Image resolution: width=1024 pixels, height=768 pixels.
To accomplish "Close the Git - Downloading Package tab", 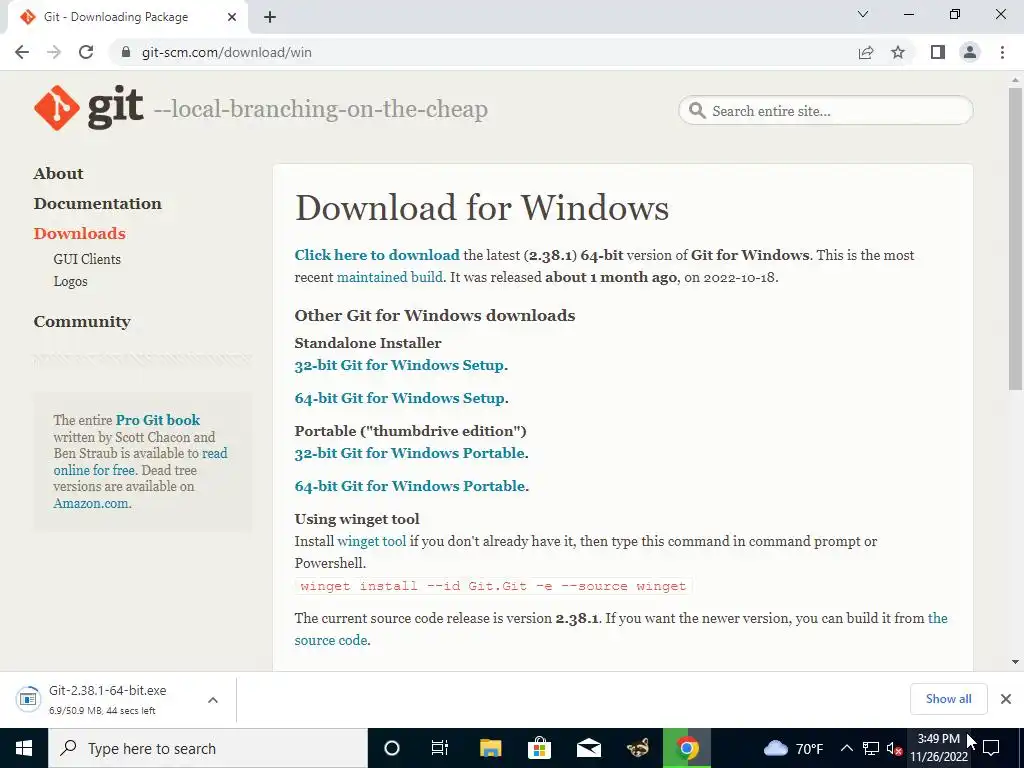I will [x=232, y=17].
